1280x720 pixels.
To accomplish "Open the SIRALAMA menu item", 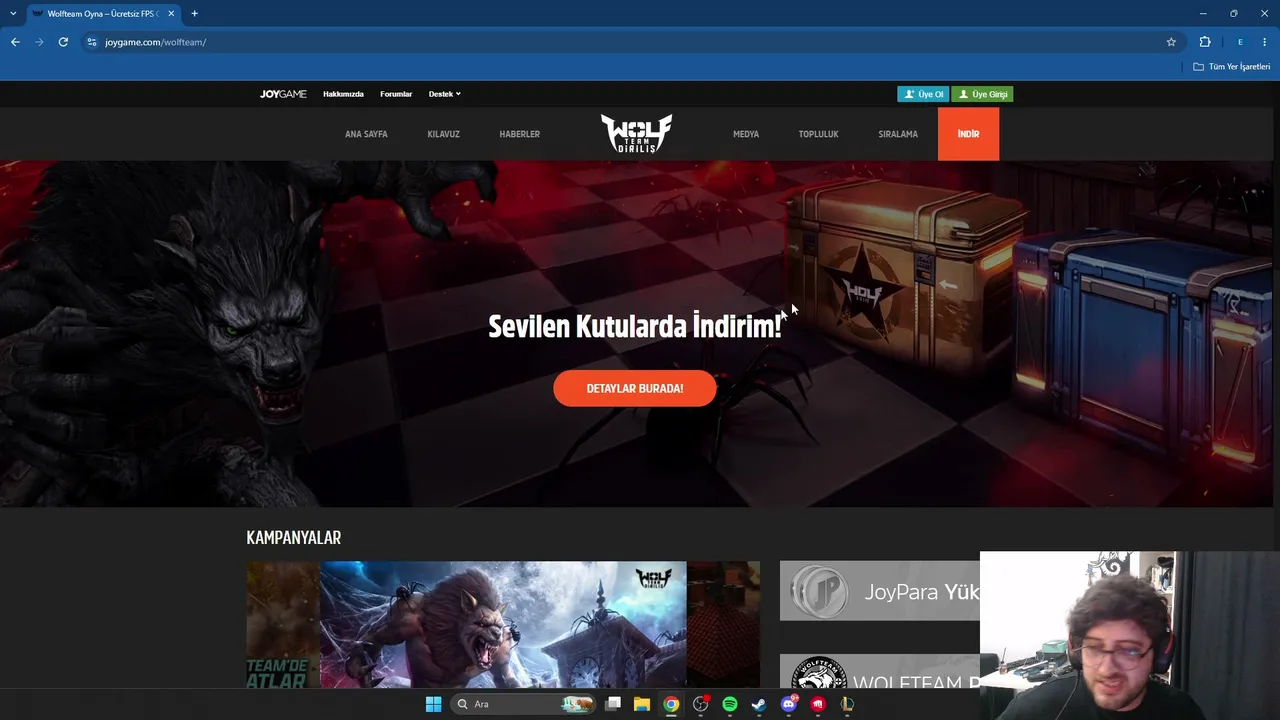I will pos(898,134).
